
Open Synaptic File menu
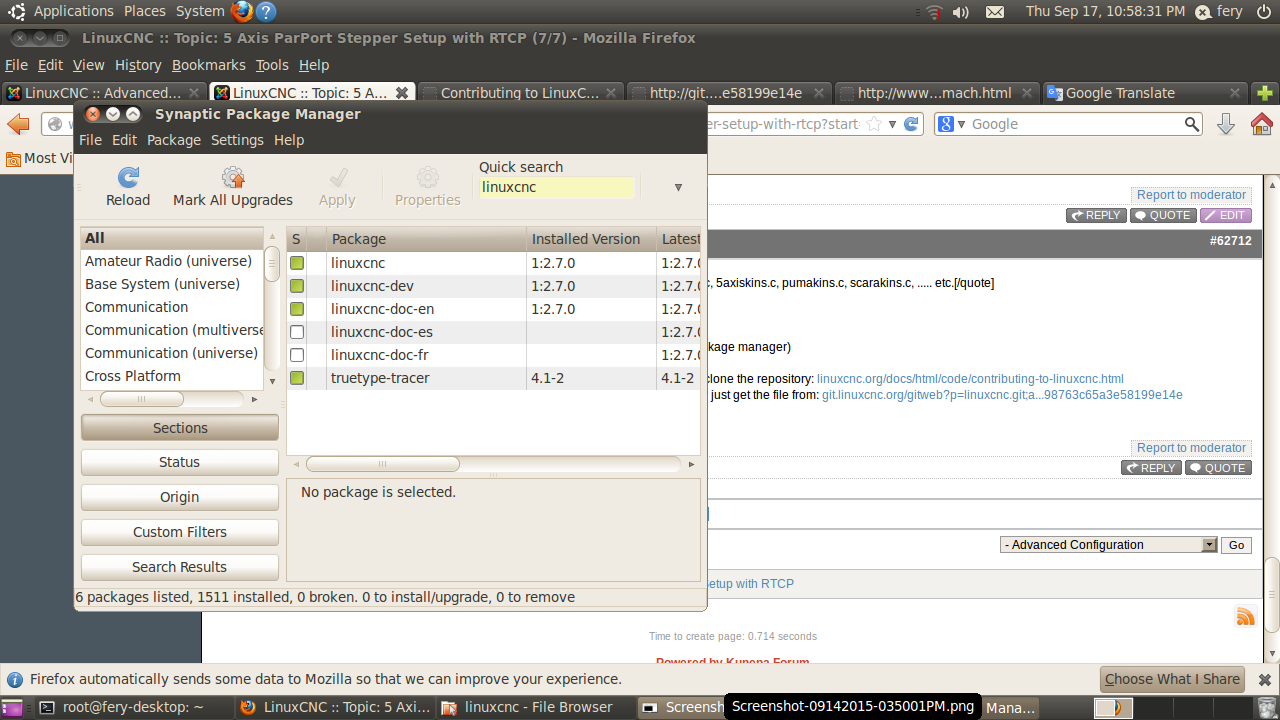point(90,140)
